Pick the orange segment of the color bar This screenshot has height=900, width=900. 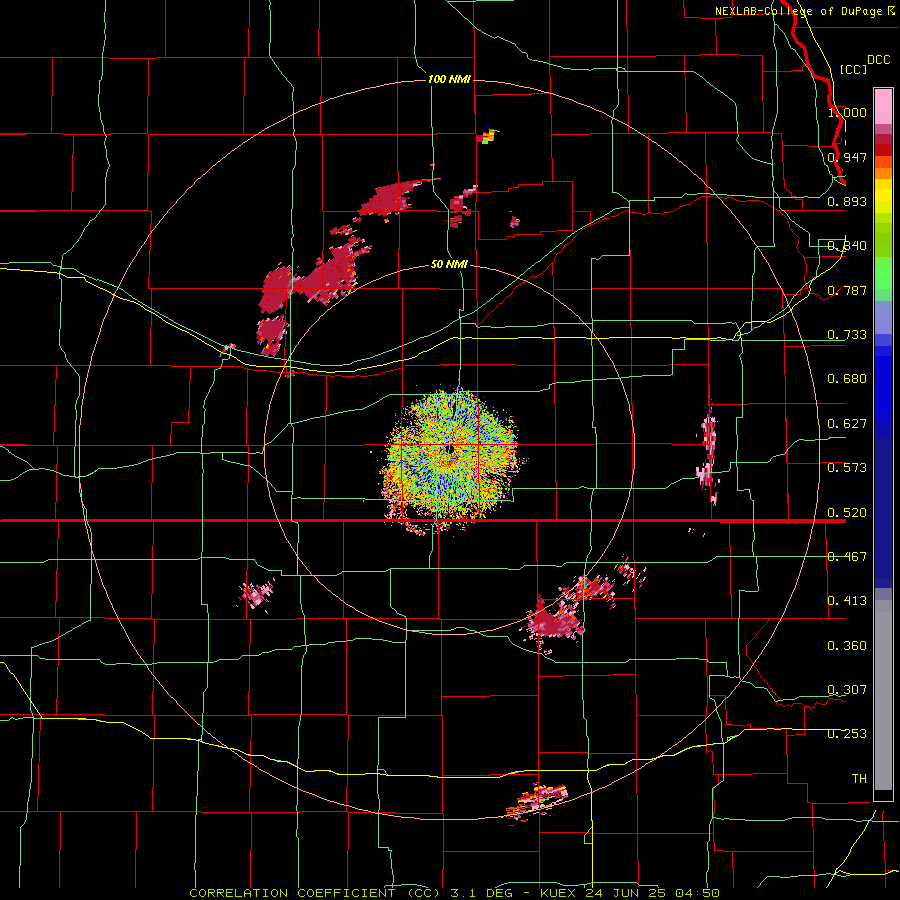pyautogui.click(x=883, y=172)
